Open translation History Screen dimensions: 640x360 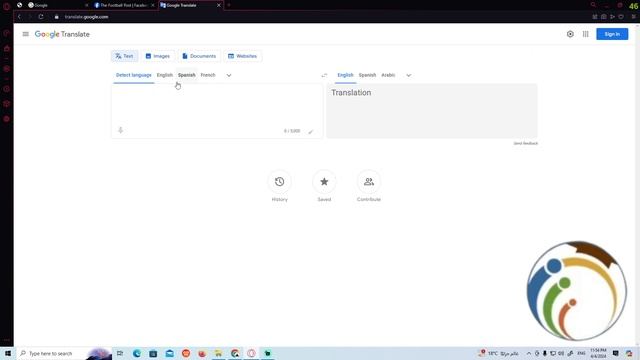click(x=280, y=182)
